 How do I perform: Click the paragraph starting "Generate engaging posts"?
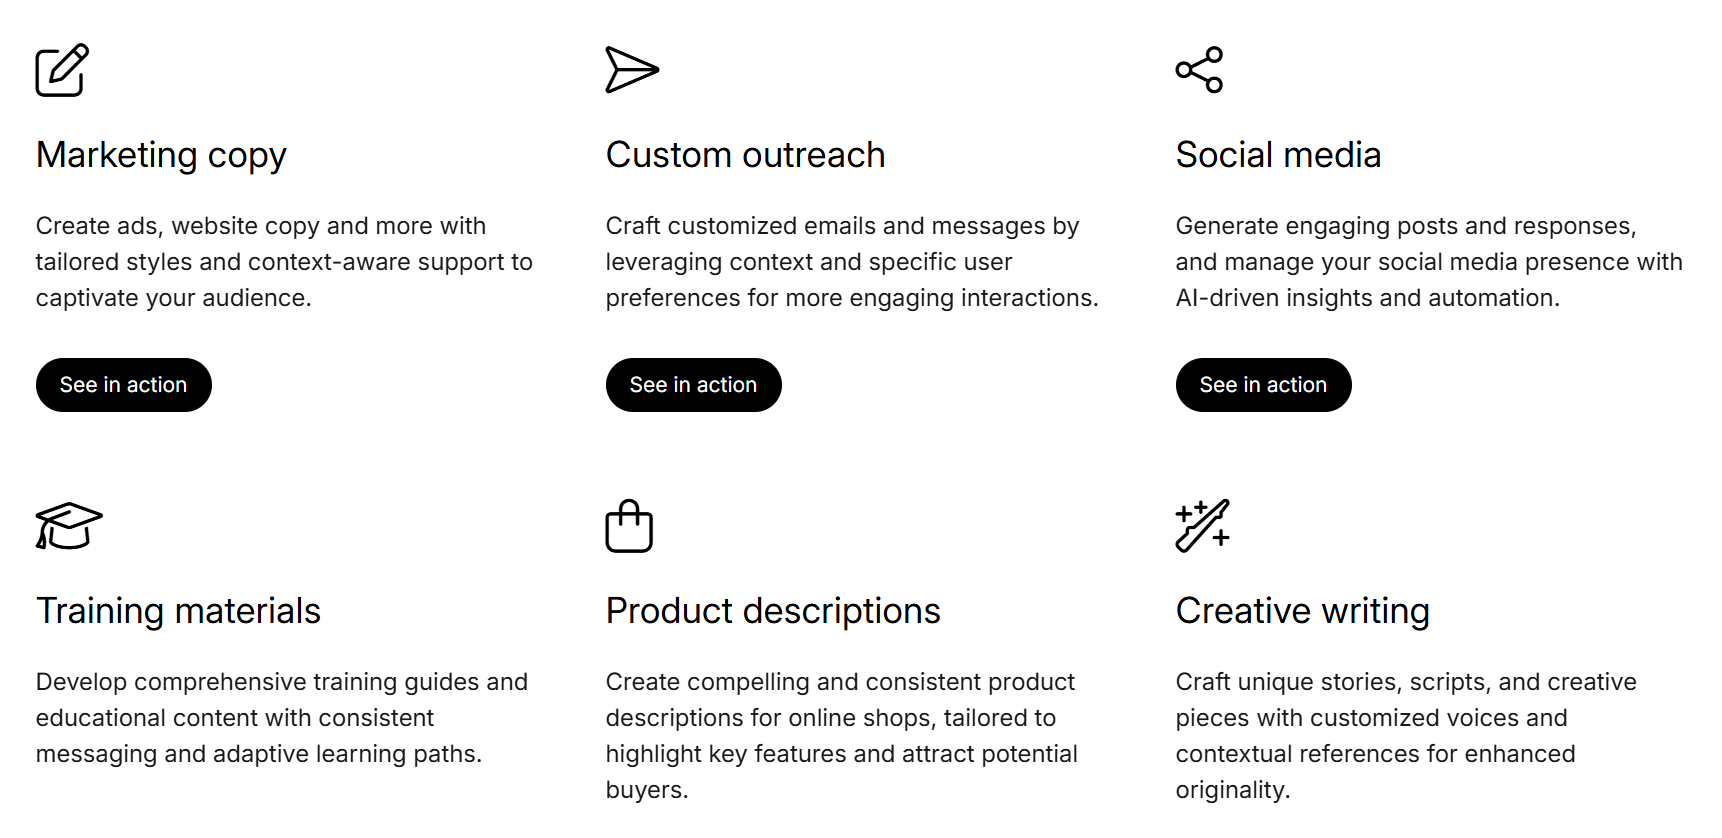(x=1428, y=262)
